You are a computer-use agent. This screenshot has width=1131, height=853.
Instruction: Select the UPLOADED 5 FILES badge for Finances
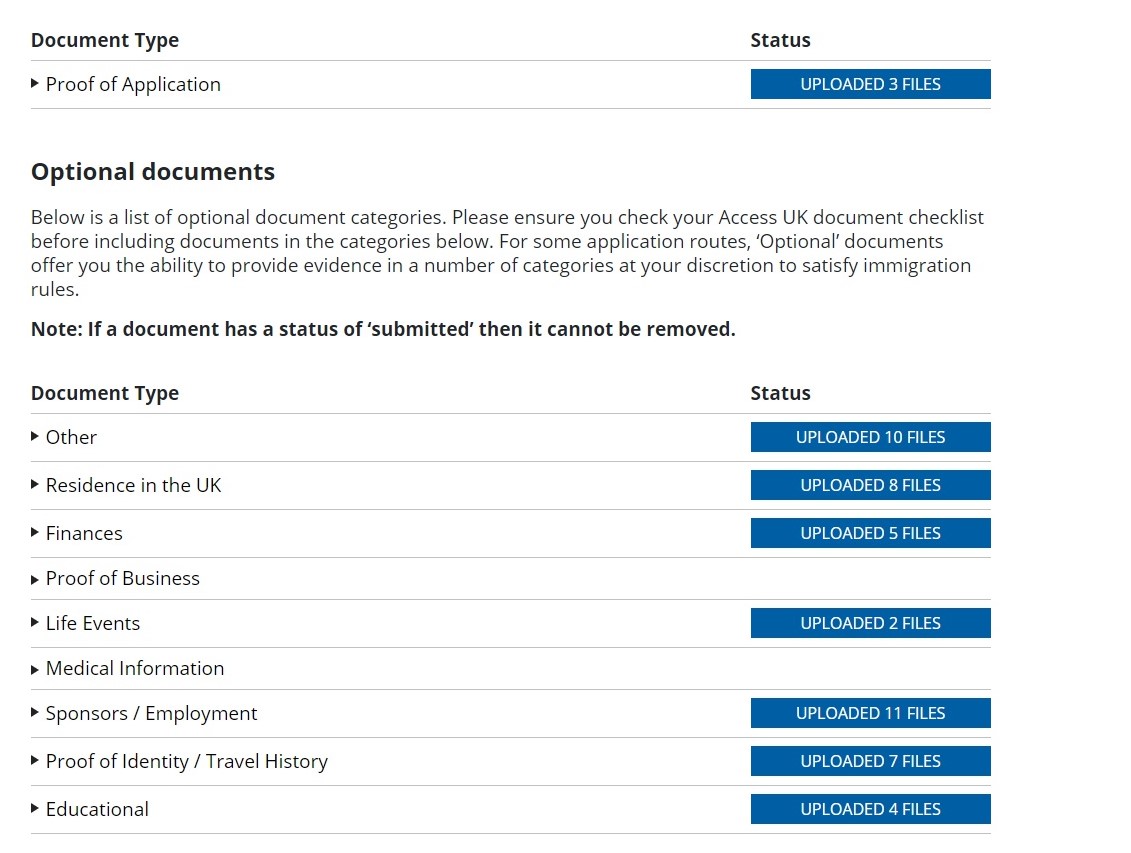870,533
